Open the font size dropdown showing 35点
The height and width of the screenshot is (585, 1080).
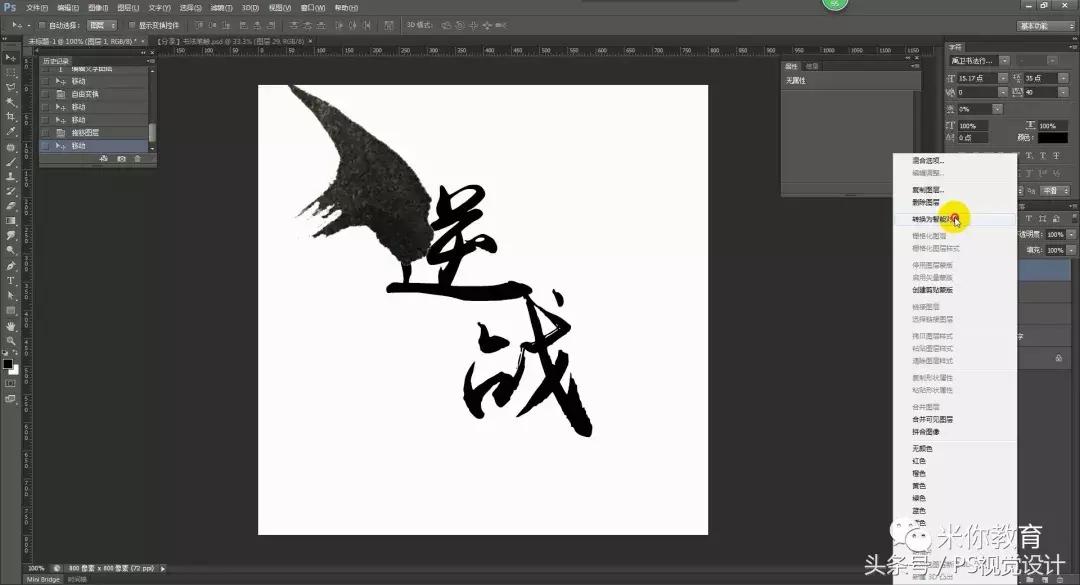pos(1062,77)
